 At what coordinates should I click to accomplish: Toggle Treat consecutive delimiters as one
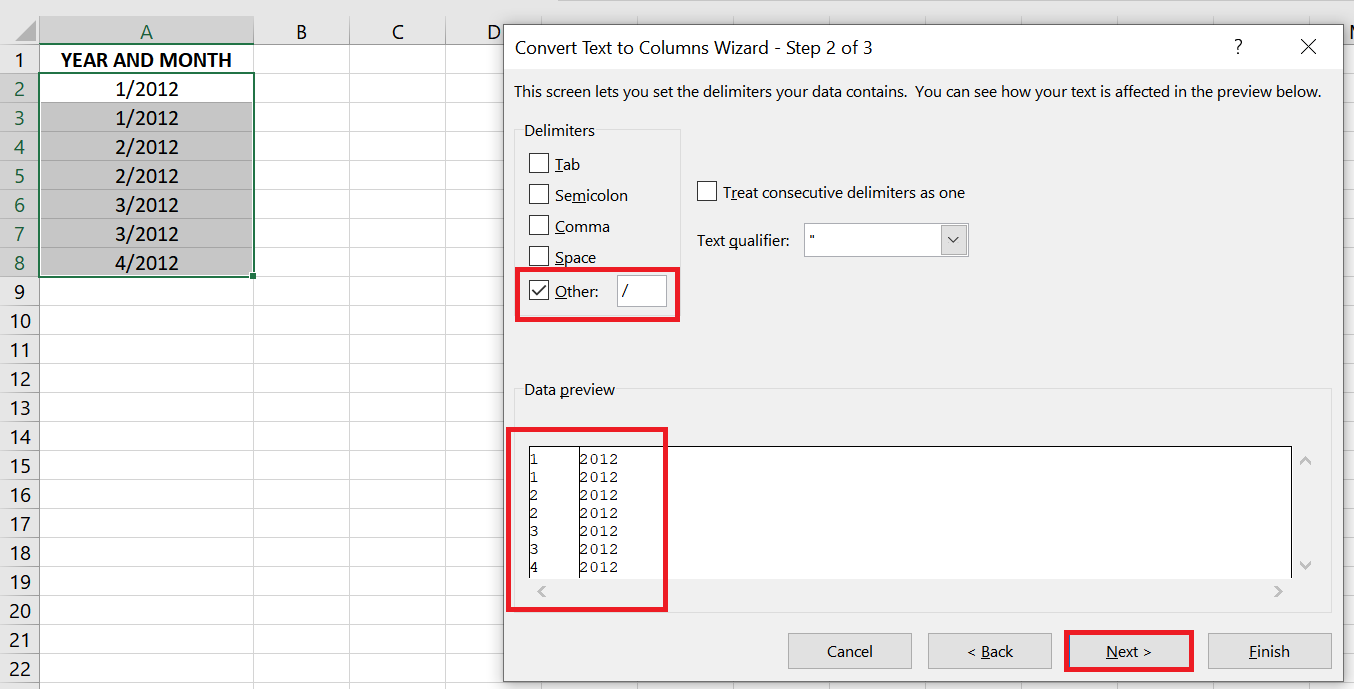click(707, 192)
